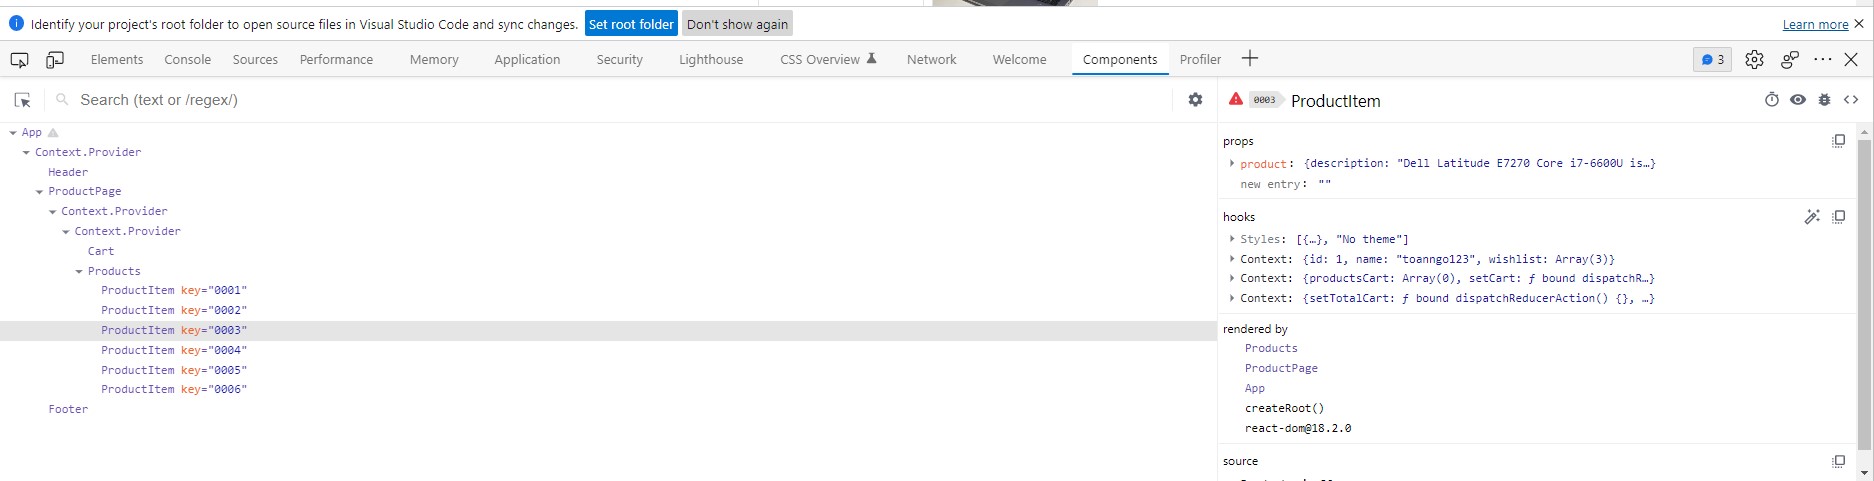View ProductItem source code icon
Image resolution: width=1874 pixels, height=481 pixels.
pos(1851,100)
